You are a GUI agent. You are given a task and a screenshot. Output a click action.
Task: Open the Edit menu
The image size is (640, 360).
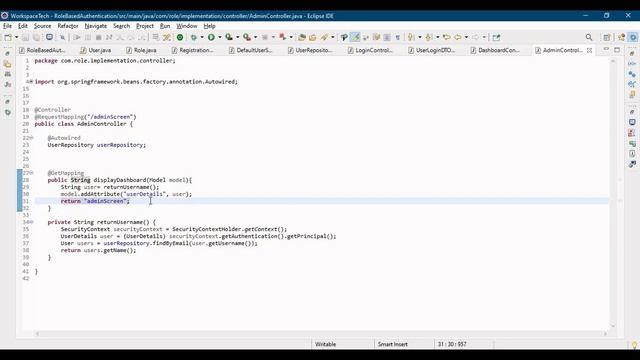23,26
